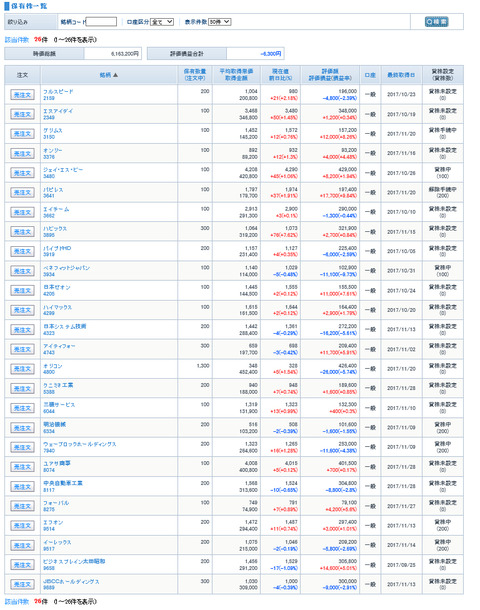Open the 日本ゼオン stock link
Screen dimensions: 480x610
[x=57, y=287]
